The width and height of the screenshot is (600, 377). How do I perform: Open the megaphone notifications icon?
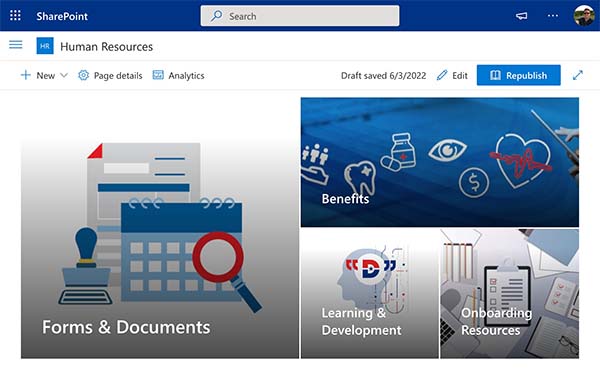click(x=521, y=16)
